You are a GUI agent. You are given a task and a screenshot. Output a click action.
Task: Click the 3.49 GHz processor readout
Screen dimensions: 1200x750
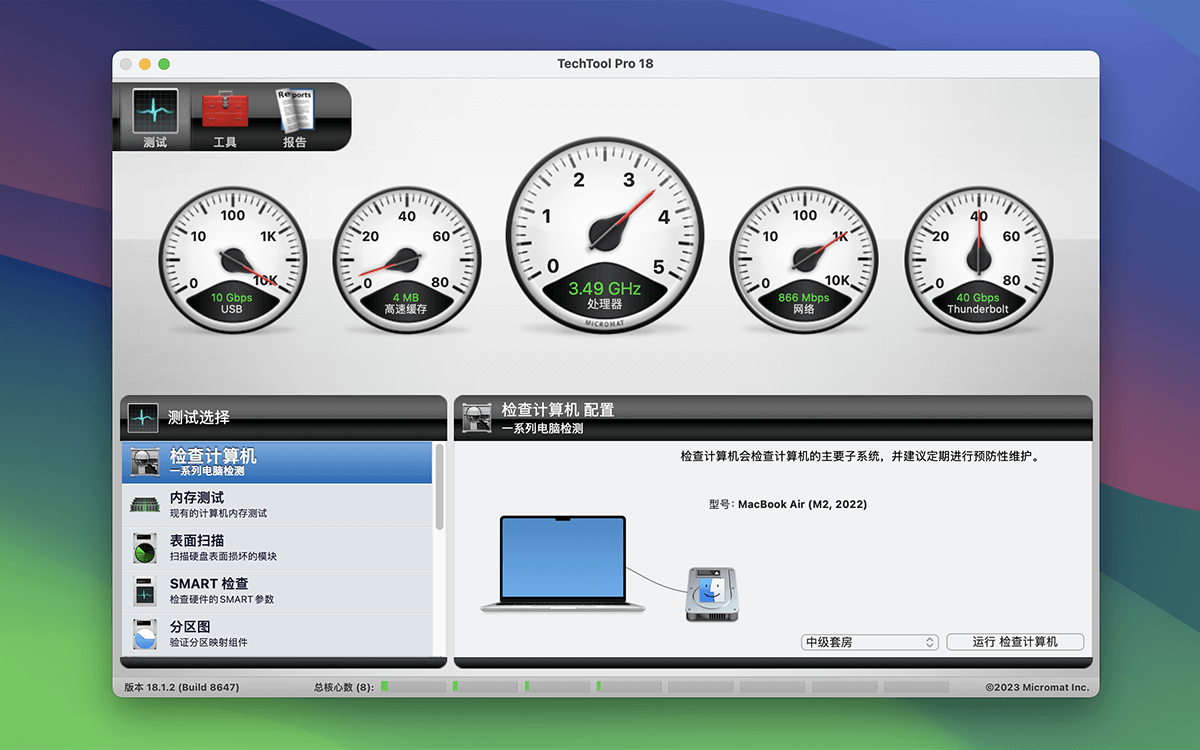click(604, 288)
